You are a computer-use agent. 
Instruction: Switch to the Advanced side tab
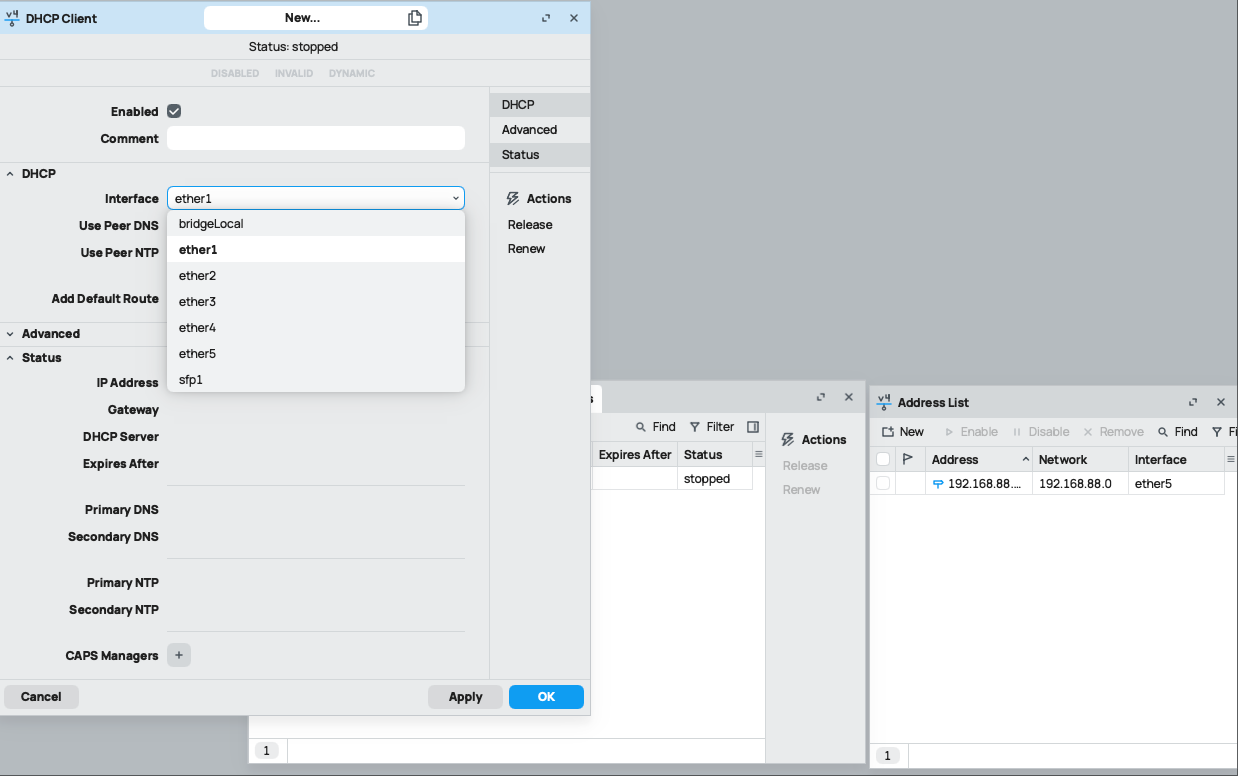coord(540,130)
